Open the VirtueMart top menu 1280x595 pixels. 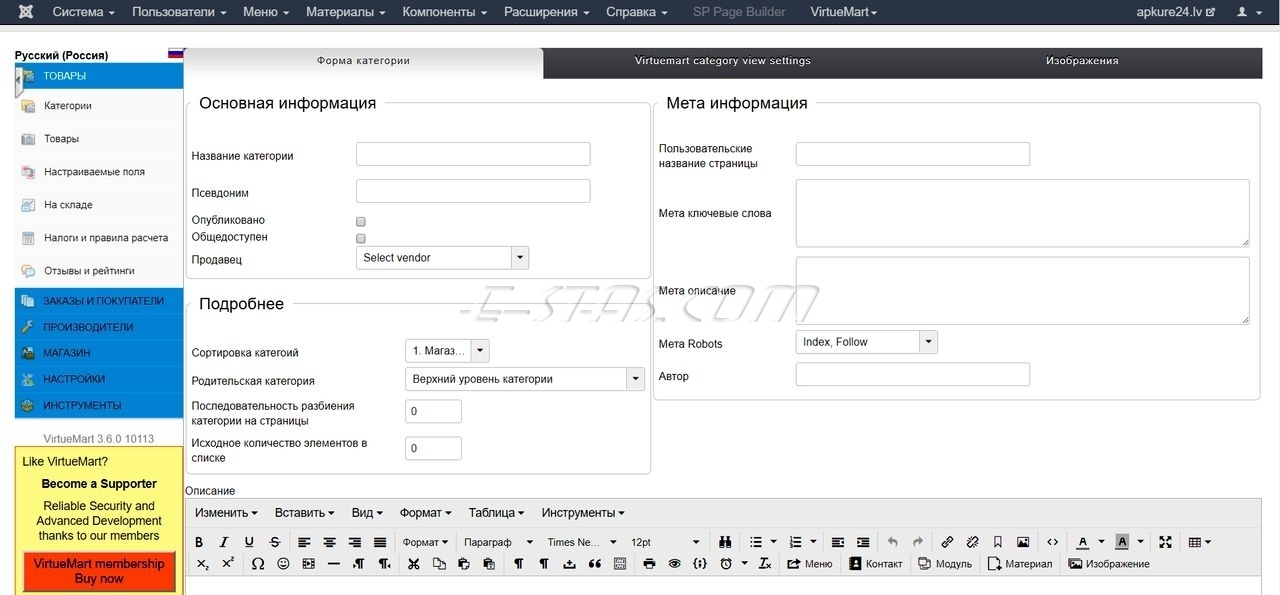click(x=844, y=12)
